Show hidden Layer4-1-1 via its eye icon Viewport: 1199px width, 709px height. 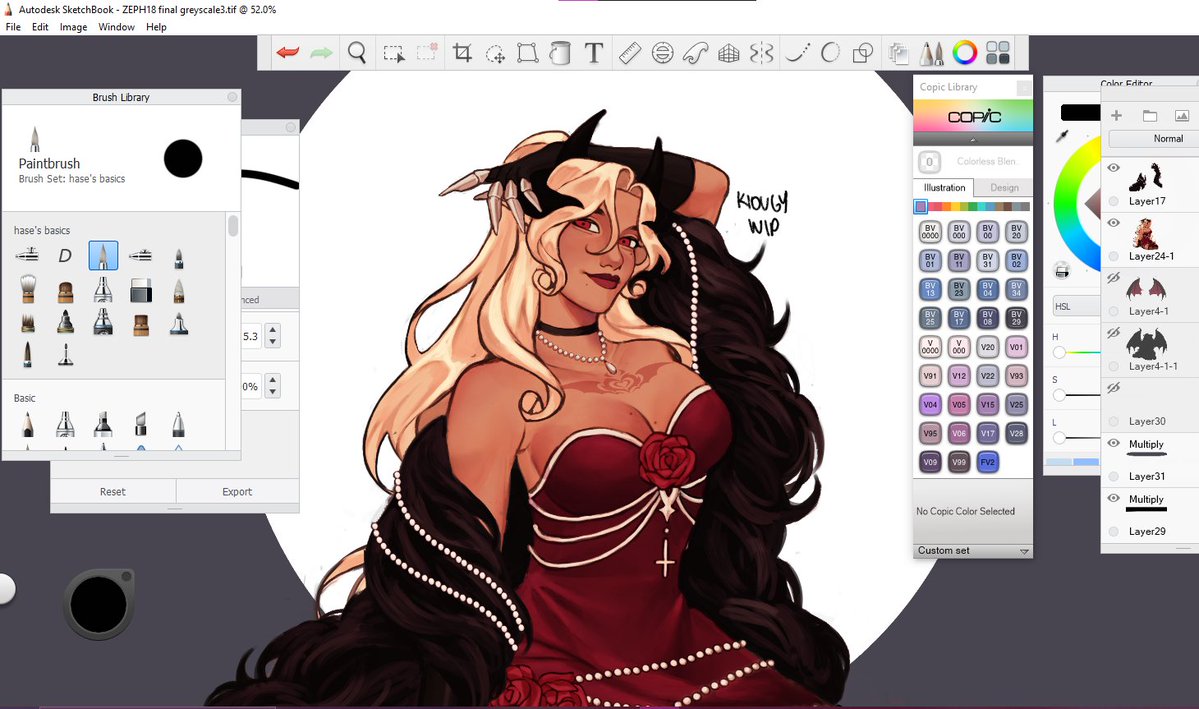(x=1113, y=333)
